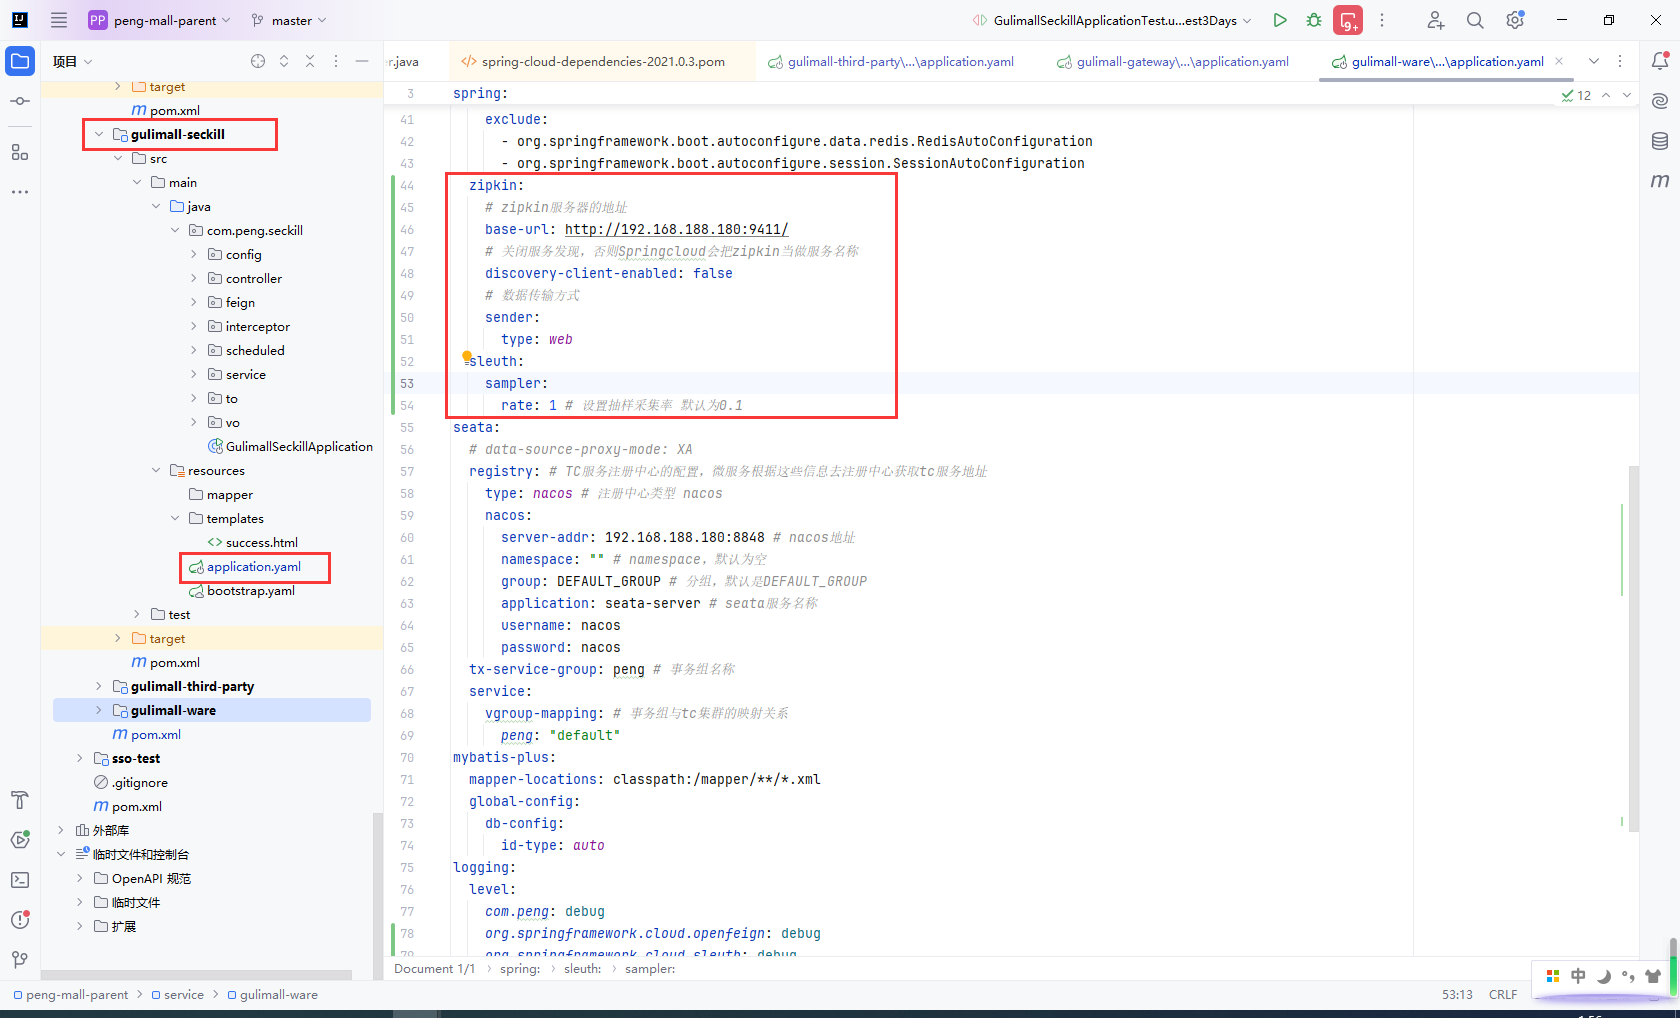This screenshot has width=1680, height=1018.
Task: Open project panel options menu
Action: 336,61
